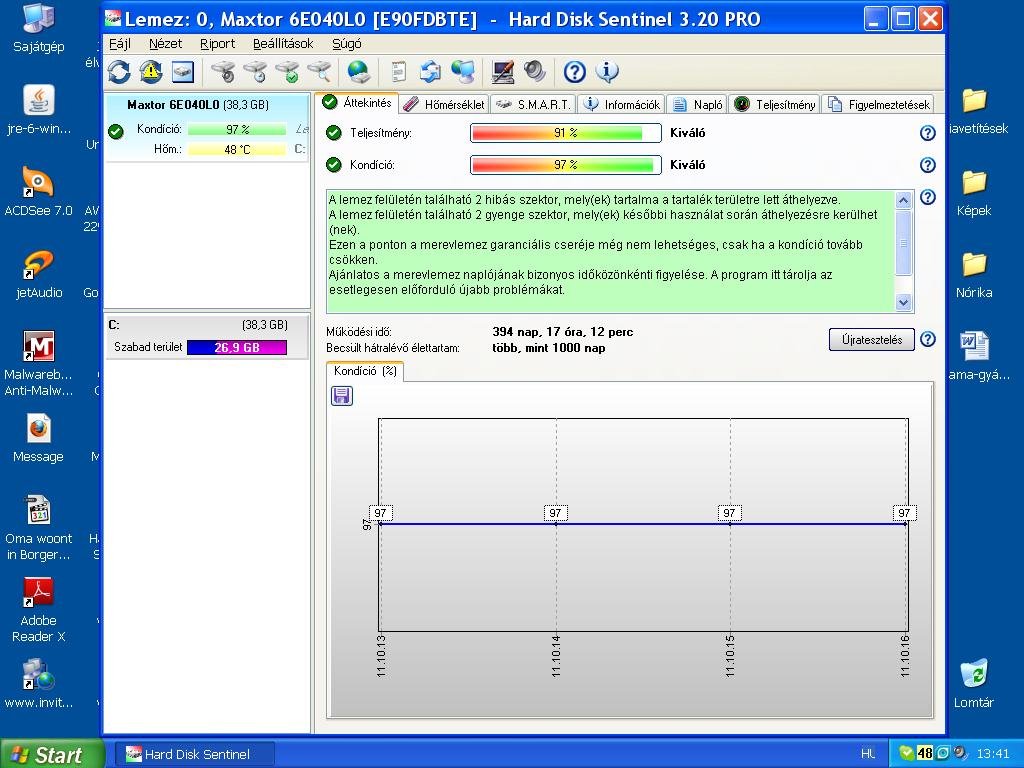Image resolution: width=1024 pixels, height=768 pixels.
Task: Switch to the Napló tab
Action: tap(697, 104)
